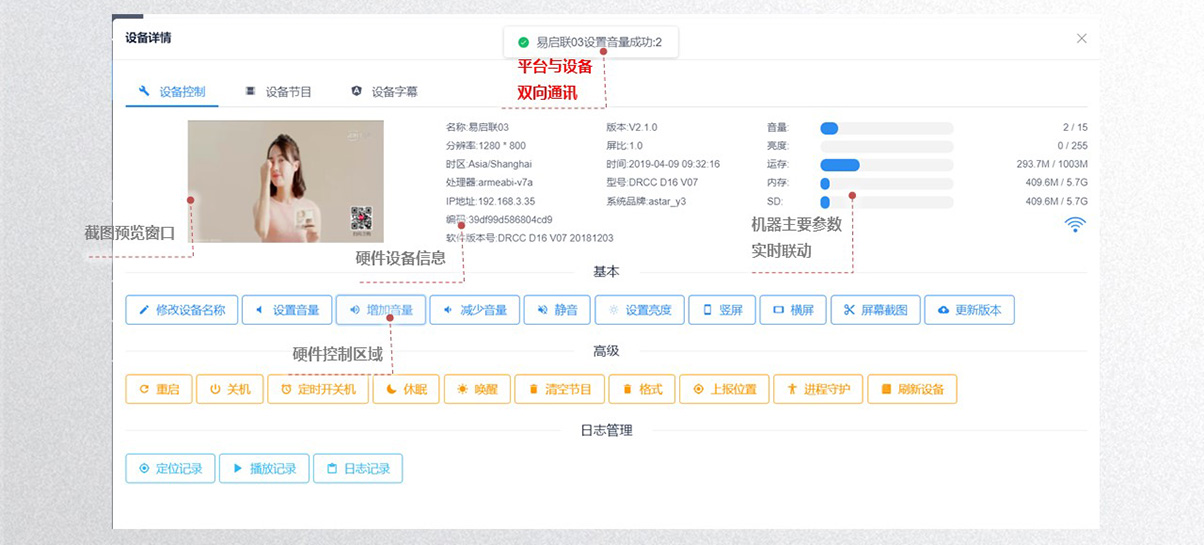Shut down device with 关机 button

(229, 389)
